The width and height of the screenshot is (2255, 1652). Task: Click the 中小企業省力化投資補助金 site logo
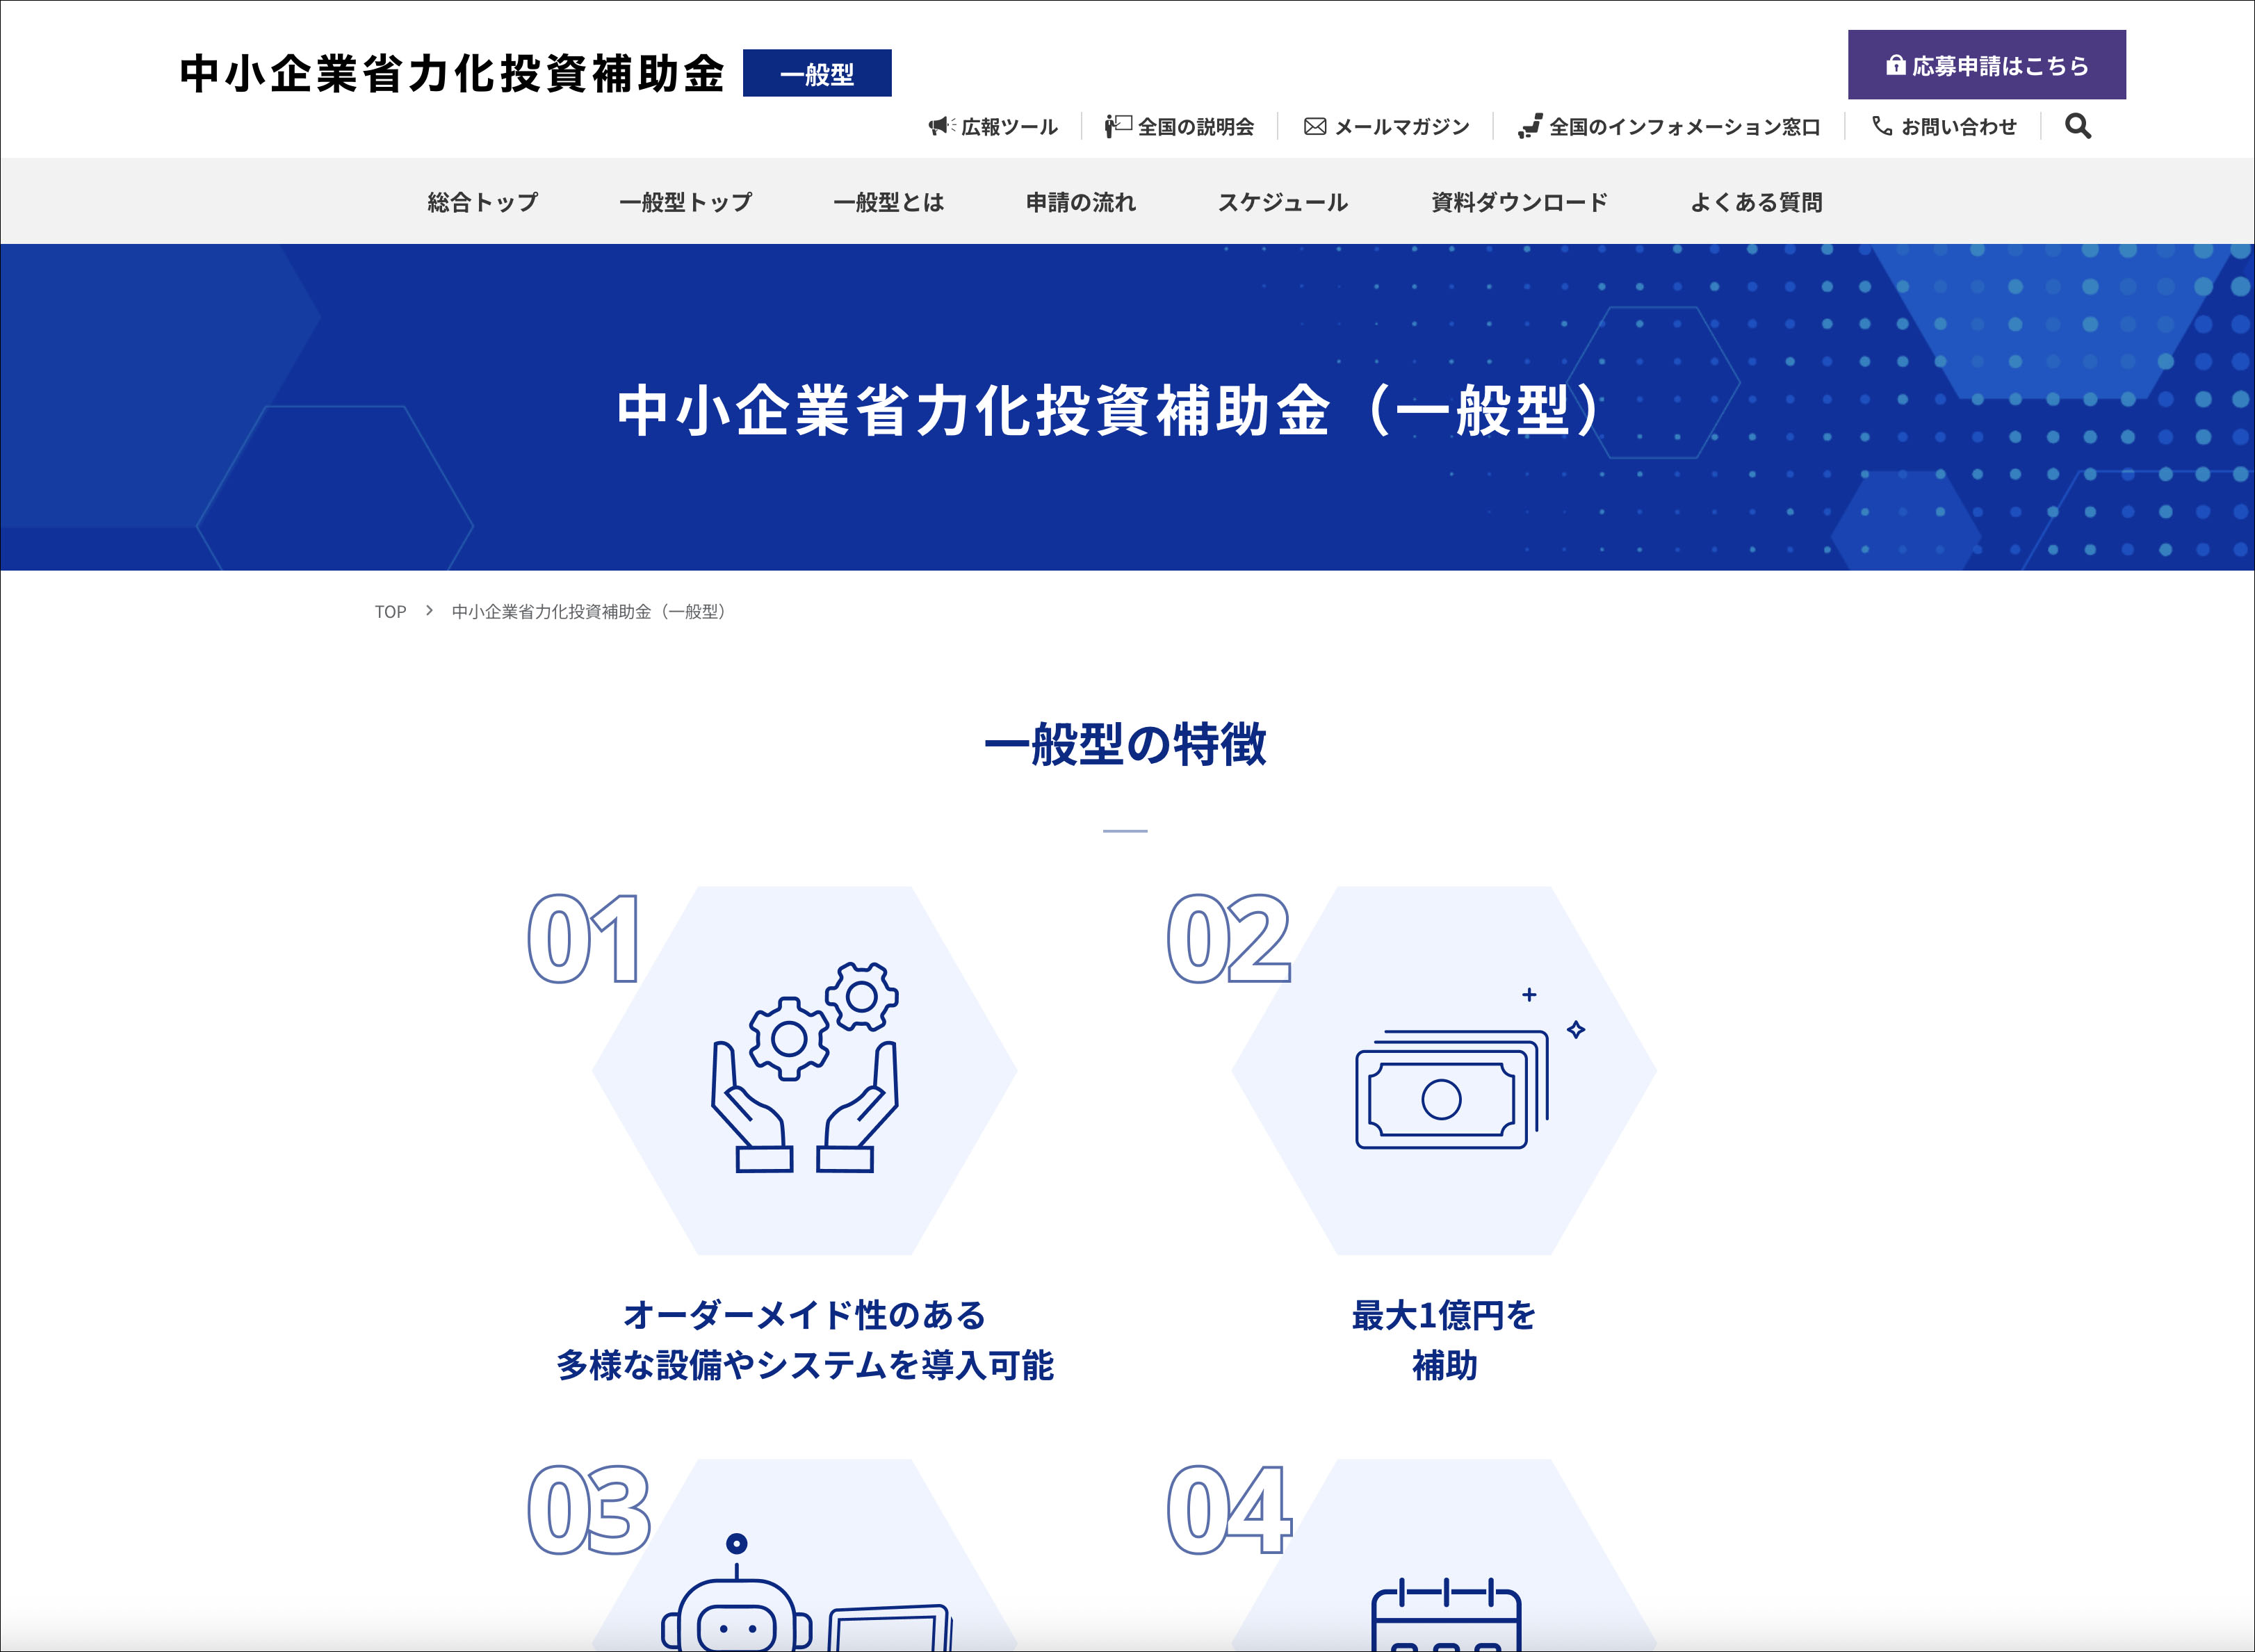[x=452, y=73]
